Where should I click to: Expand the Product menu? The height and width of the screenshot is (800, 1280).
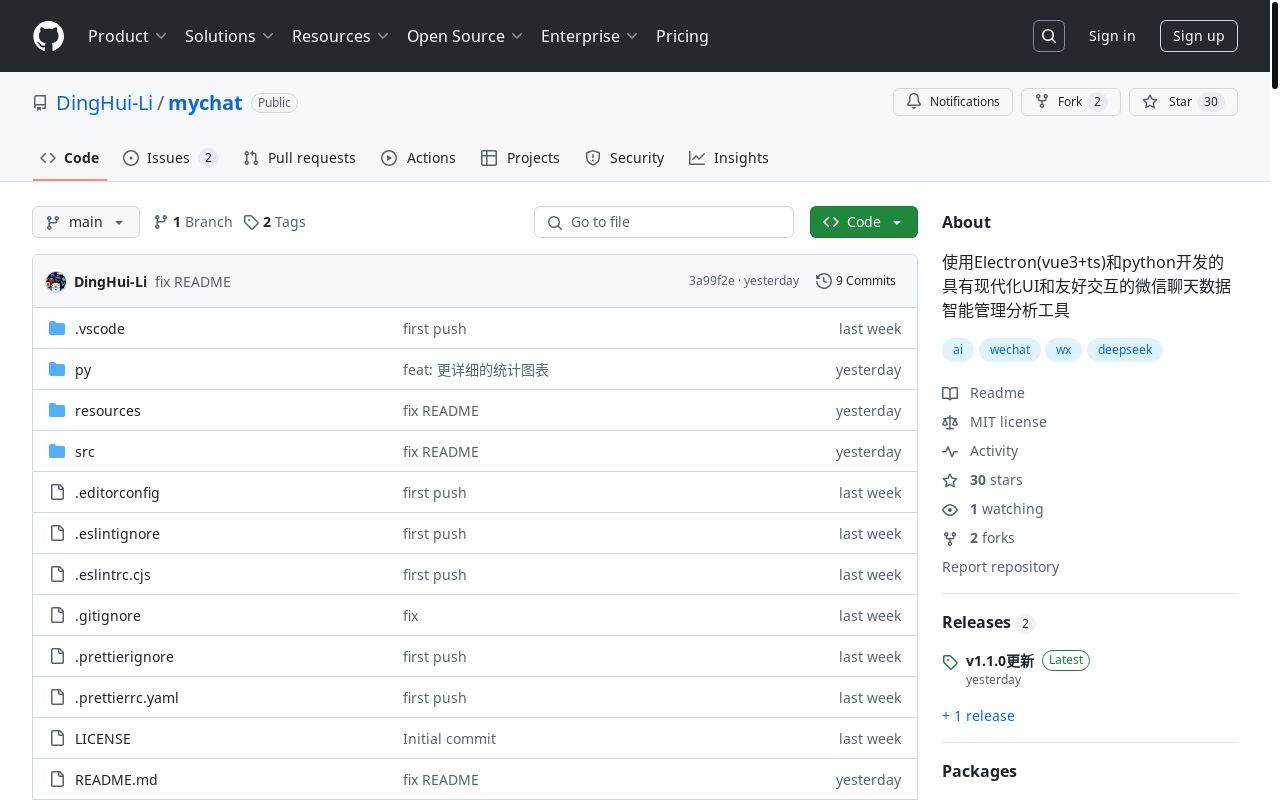pyautogui.click(x=127, y=36)
